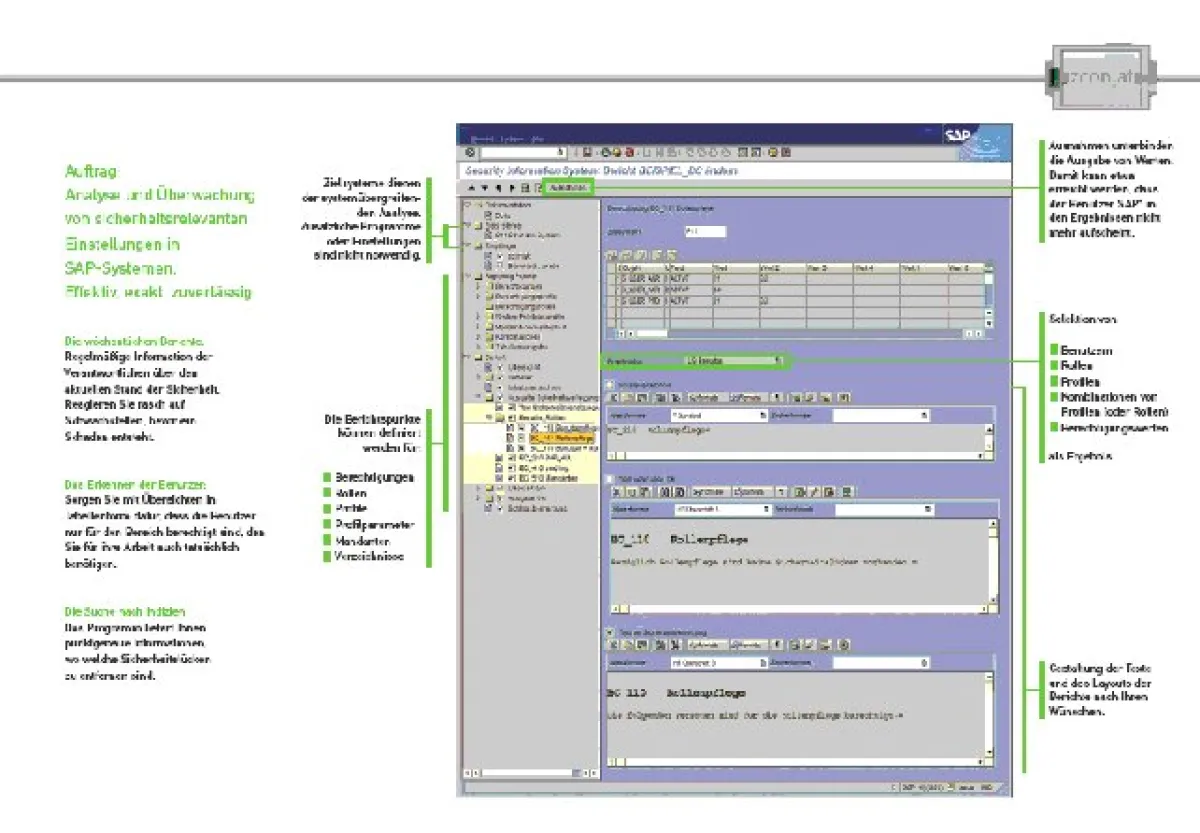Click the green Enter checkmark icon beside command field

[470, 152]
